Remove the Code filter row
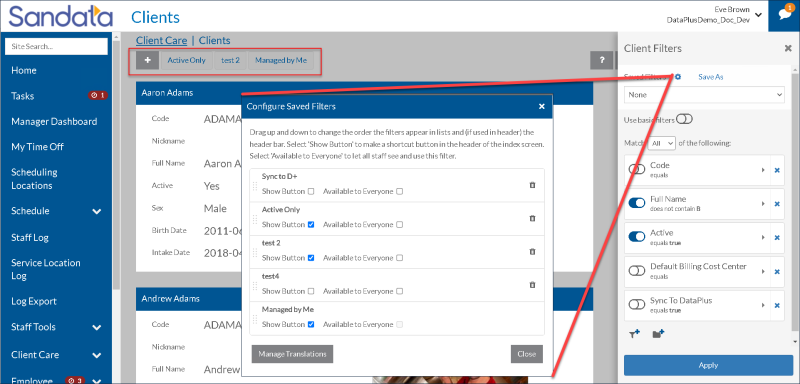Screen dimensions: 800x384 click(x=777, y=170)
